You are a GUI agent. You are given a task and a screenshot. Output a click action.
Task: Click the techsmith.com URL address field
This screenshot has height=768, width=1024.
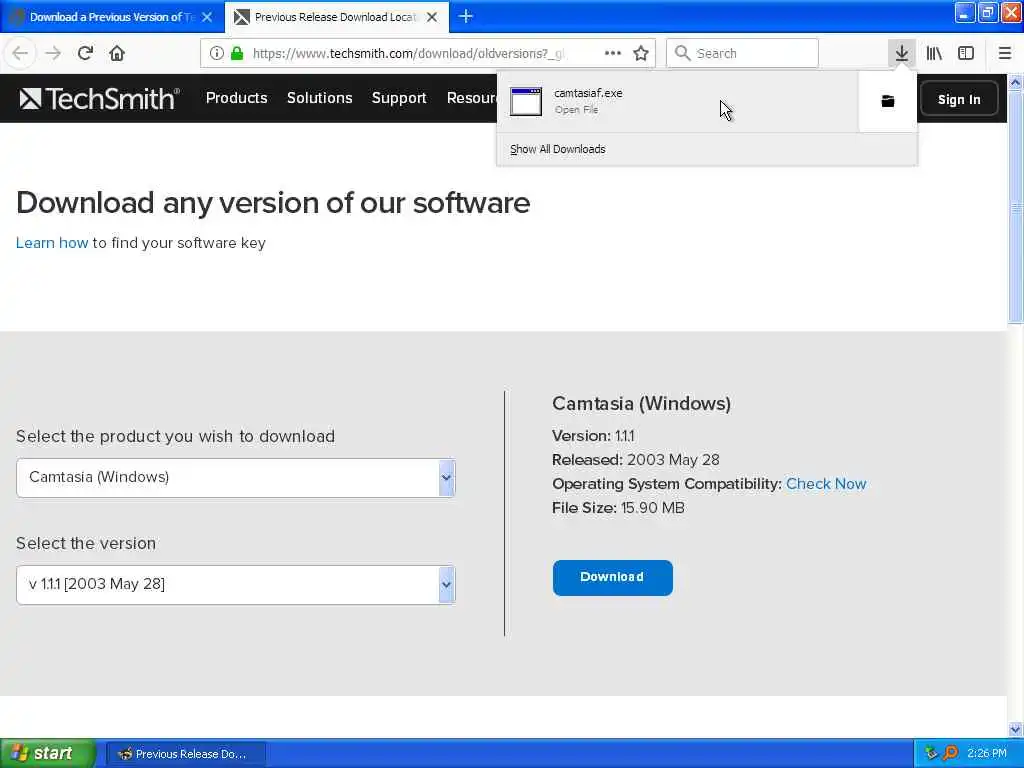(x=408, y=53)
